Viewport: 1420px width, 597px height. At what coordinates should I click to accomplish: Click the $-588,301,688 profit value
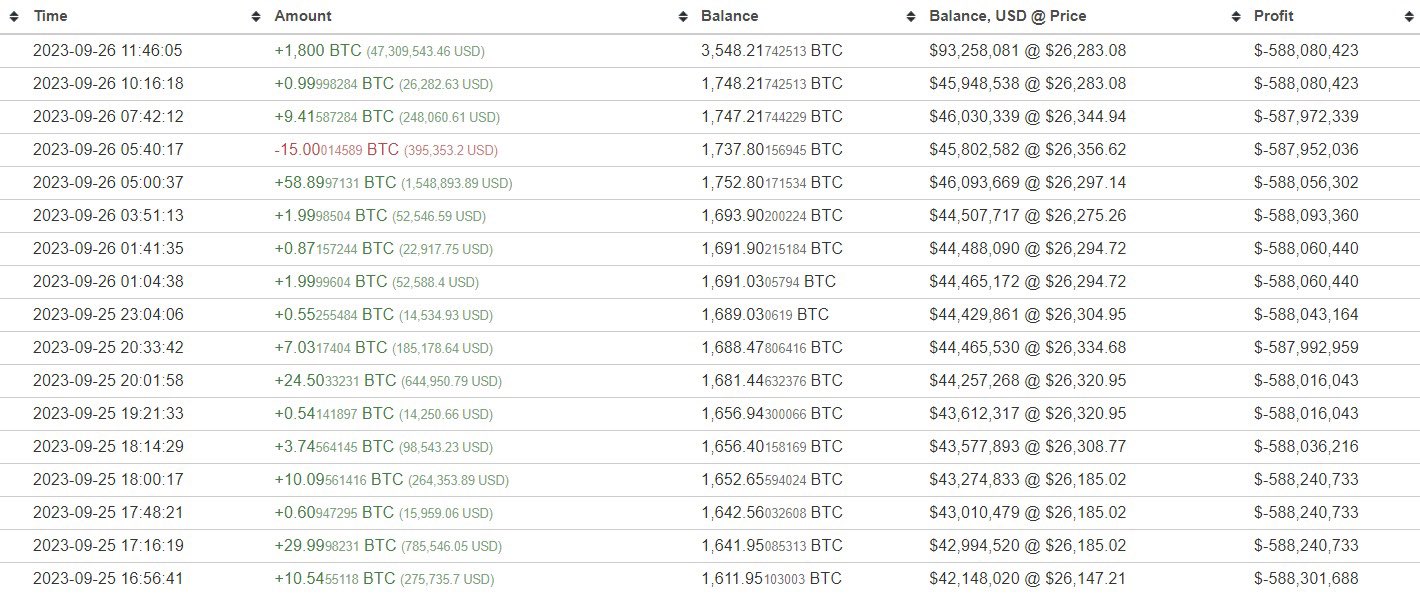coord(1306,579)
